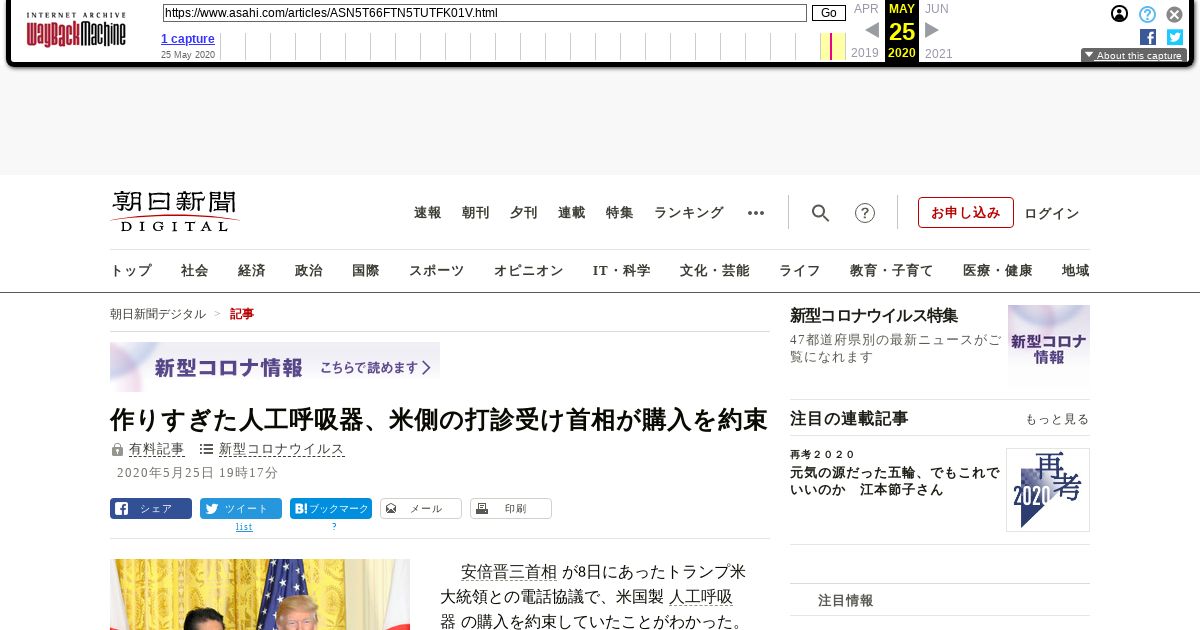Select the 地域 category tab

click(1076, 271)
